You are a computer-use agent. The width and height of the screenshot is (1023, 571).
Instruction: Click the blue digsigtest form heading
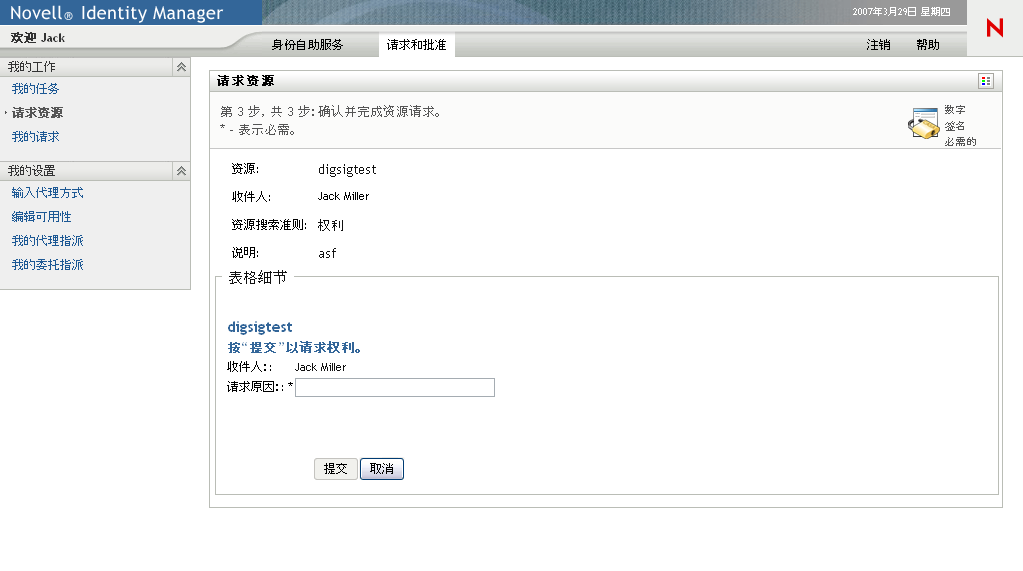260,327
